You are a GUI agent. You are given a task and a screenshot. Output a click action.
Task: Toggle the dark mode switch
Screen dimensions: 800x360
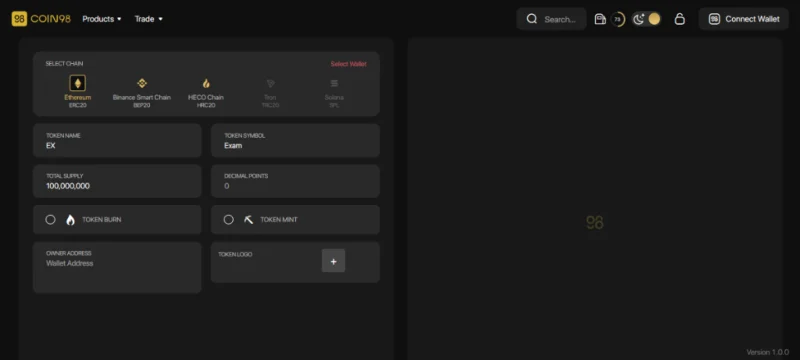point(646,19)
